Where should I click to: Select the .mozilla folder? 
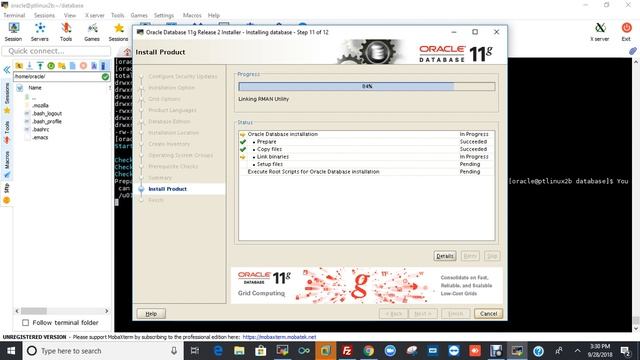(40, 105)
